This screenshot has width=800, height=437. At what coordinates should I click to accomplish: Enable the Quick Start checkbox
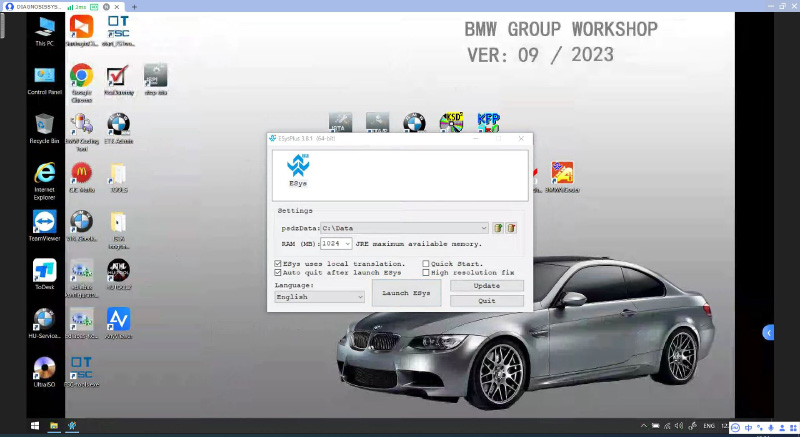pyautogui.click(x=426, y=264)
